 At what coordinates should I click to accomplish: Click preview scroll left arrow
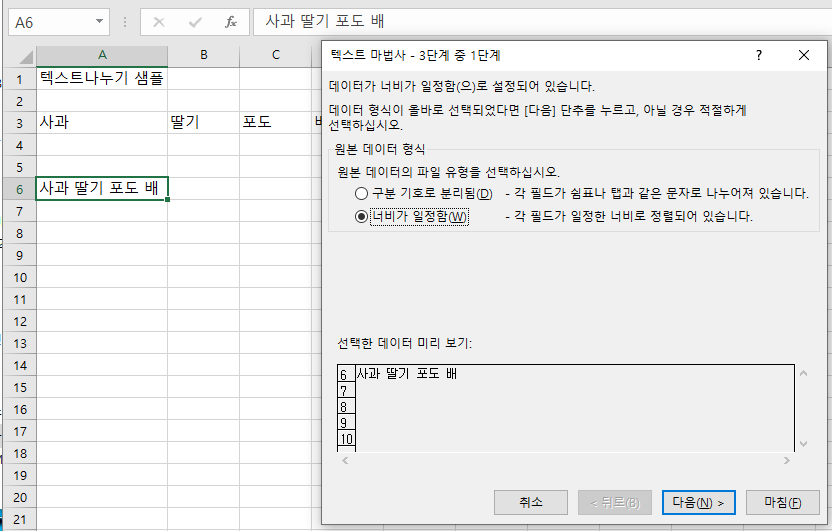click(x=345, y=460)
